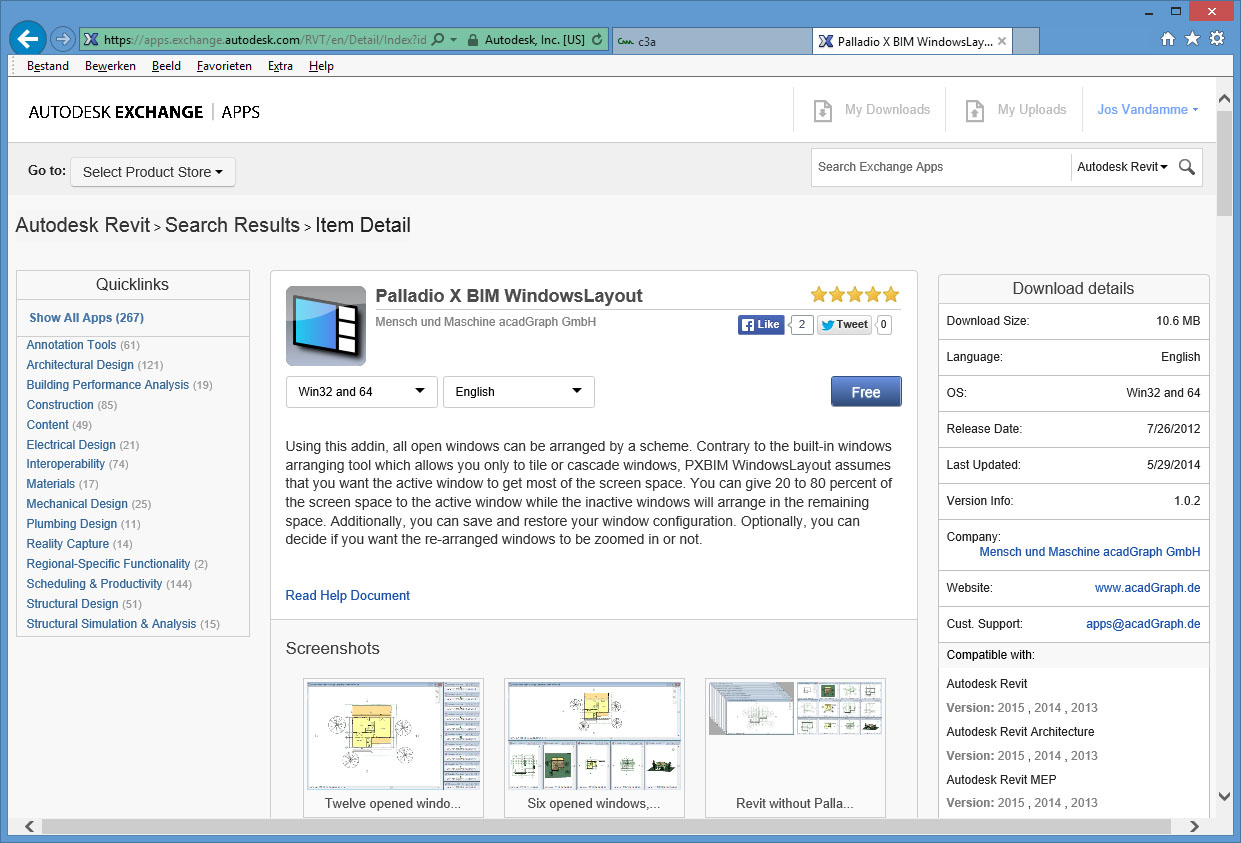Open the Favorieten menu
This screenshot has height=843, width=1241.
click(224, 66)
